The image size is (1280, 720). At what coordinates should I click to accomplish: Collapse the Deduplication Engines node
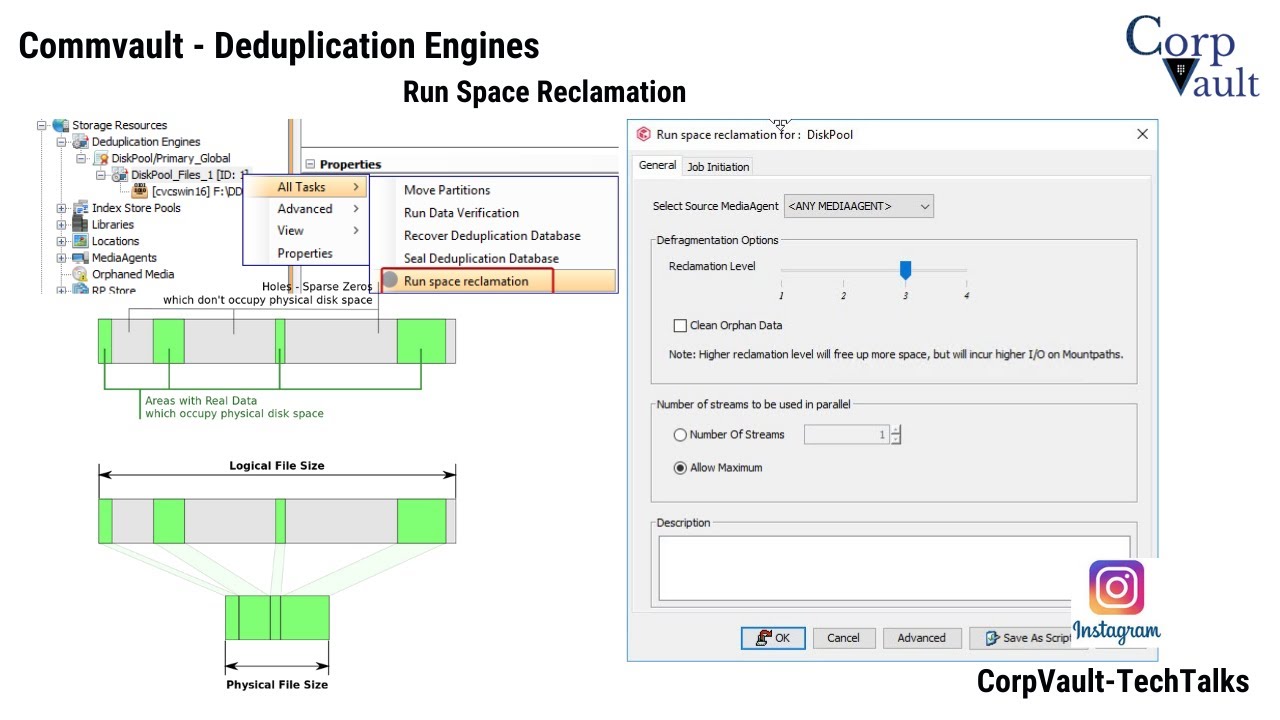click(62, 142)
